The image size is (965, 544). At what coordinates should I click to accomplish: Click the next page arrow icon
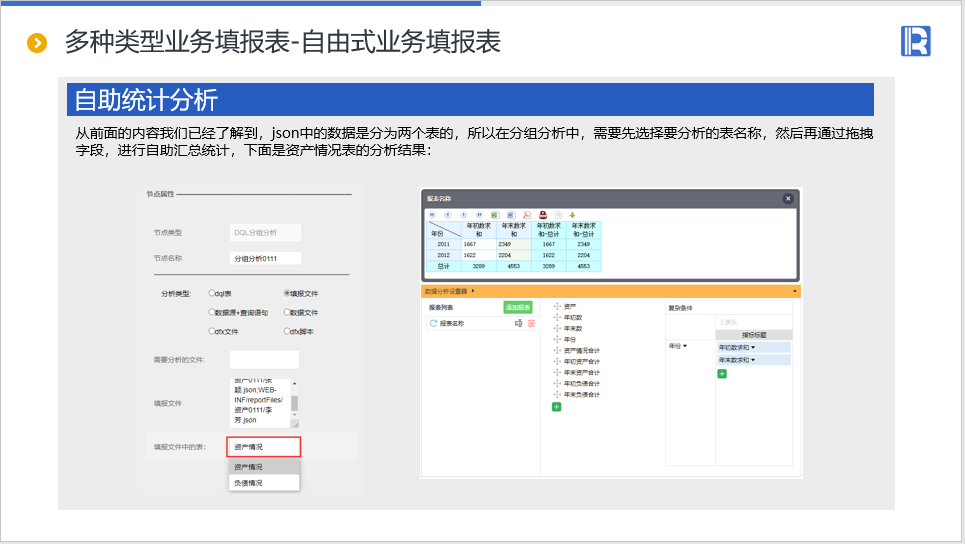coord(464,214)
